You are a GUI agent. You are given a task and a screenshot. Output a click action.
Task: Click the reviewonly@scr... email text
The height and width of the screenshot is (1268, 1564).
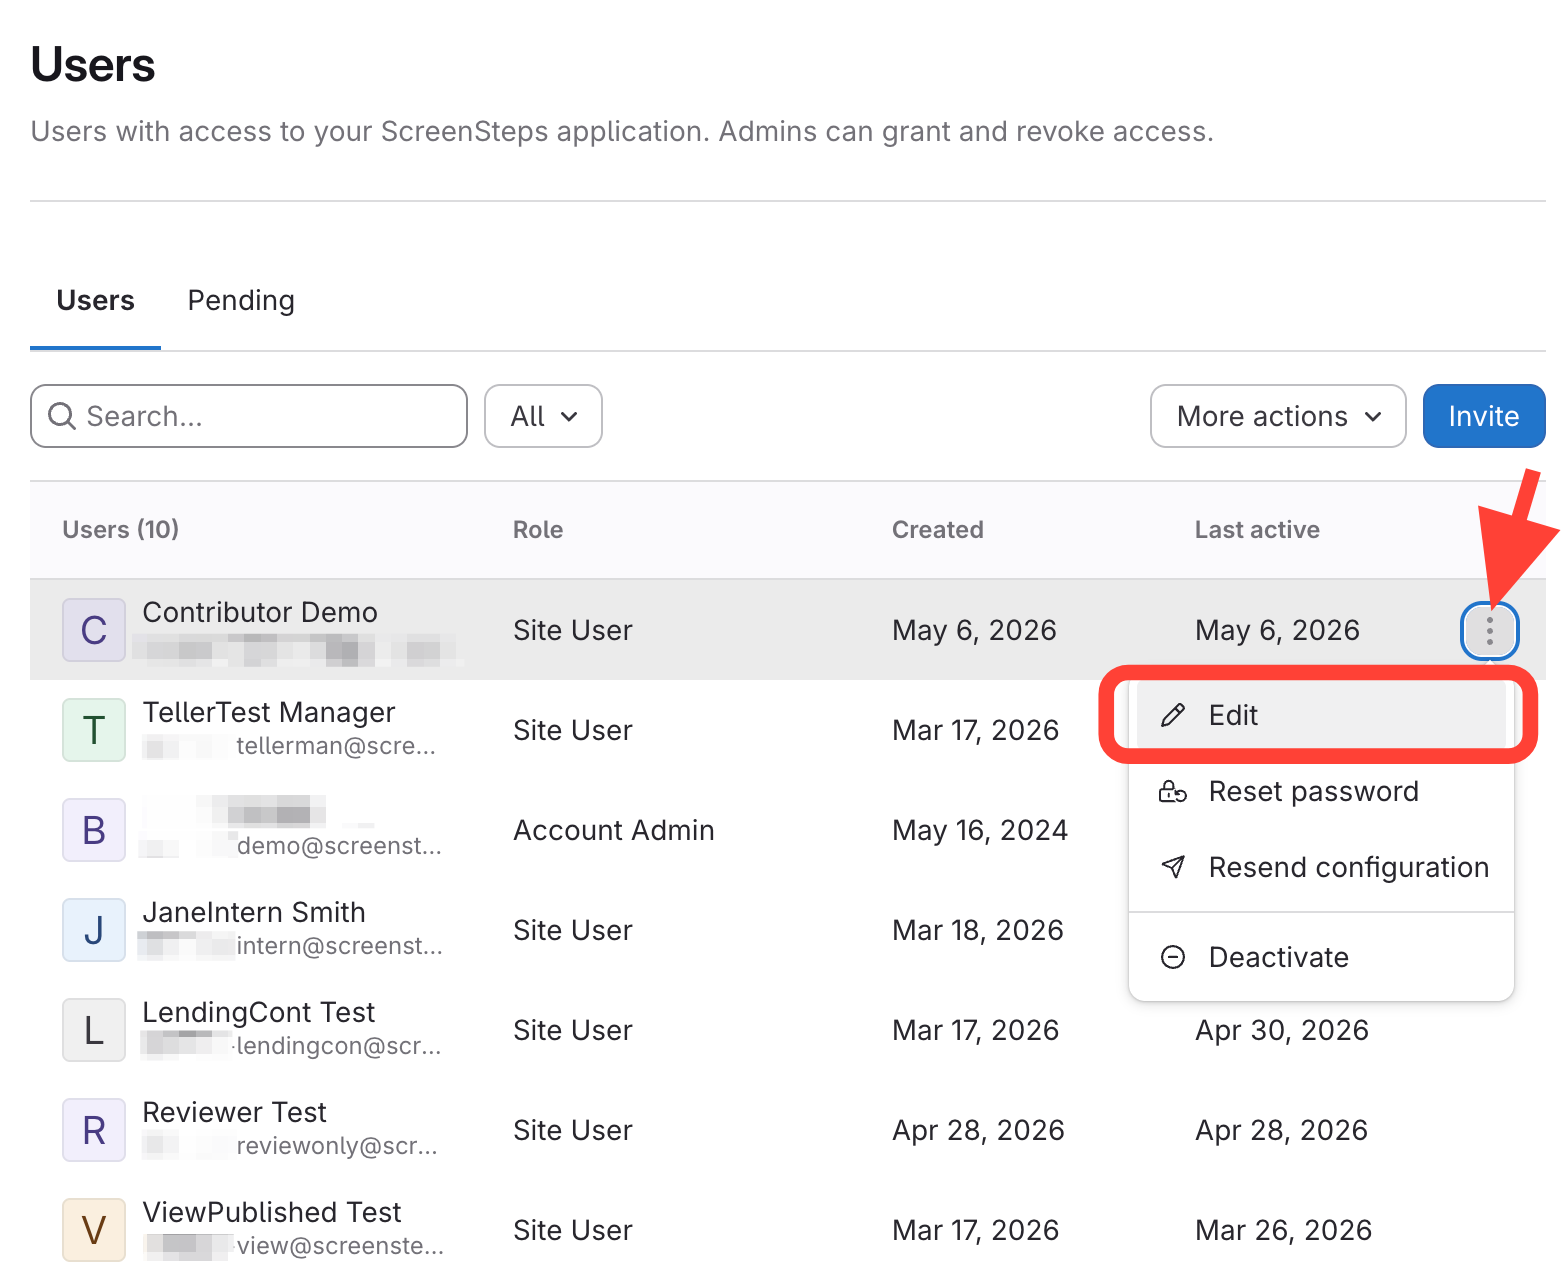click(x=337, y=1146)
